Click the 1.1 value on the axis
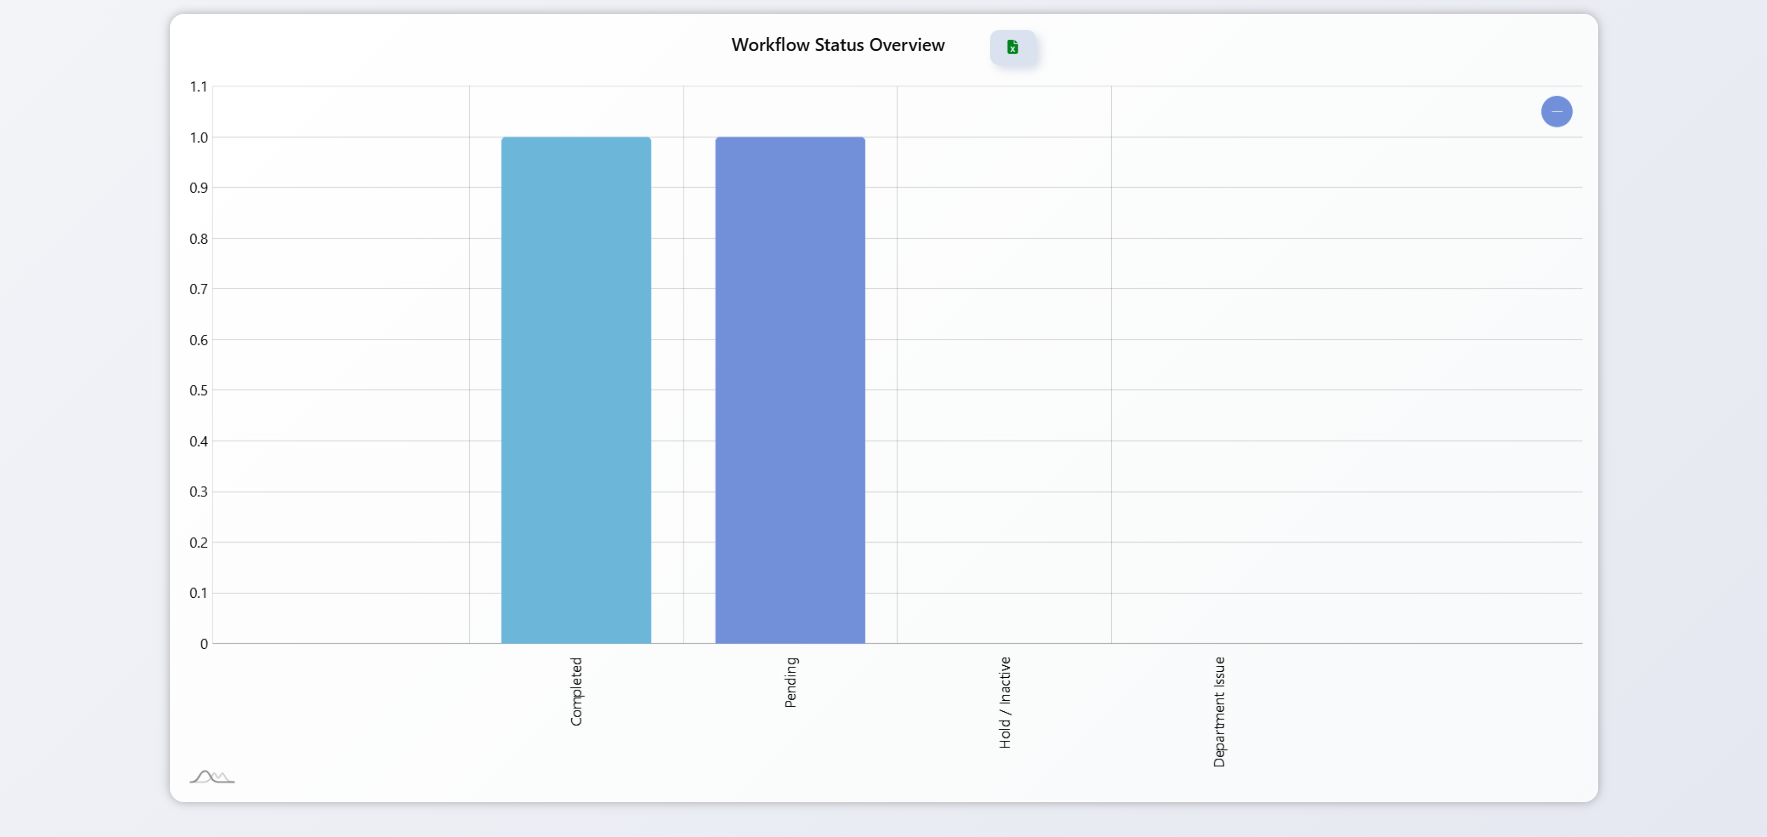The height and width of the screenshot is (837, 1767). point(199,87)
